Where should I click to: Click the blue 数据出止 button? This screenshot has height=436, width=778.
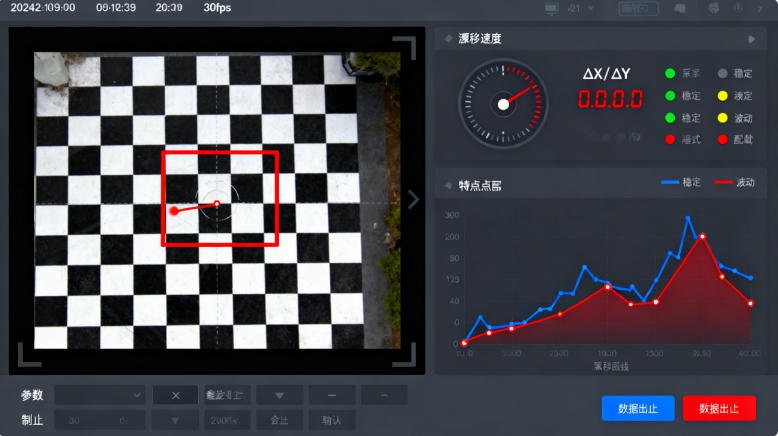point(638,408)
